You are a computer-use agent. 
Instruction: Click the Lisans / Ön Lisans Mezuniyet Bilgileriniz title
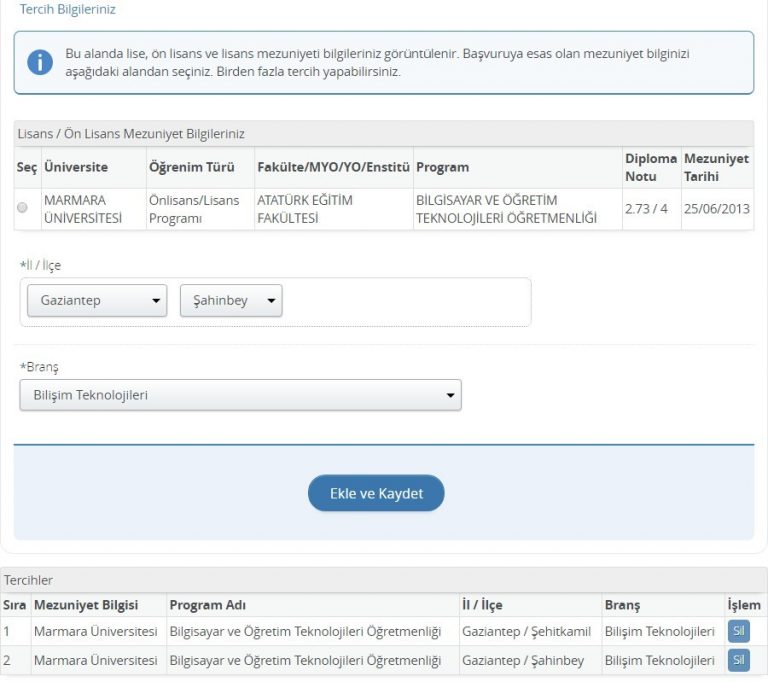tap(131, 134)
